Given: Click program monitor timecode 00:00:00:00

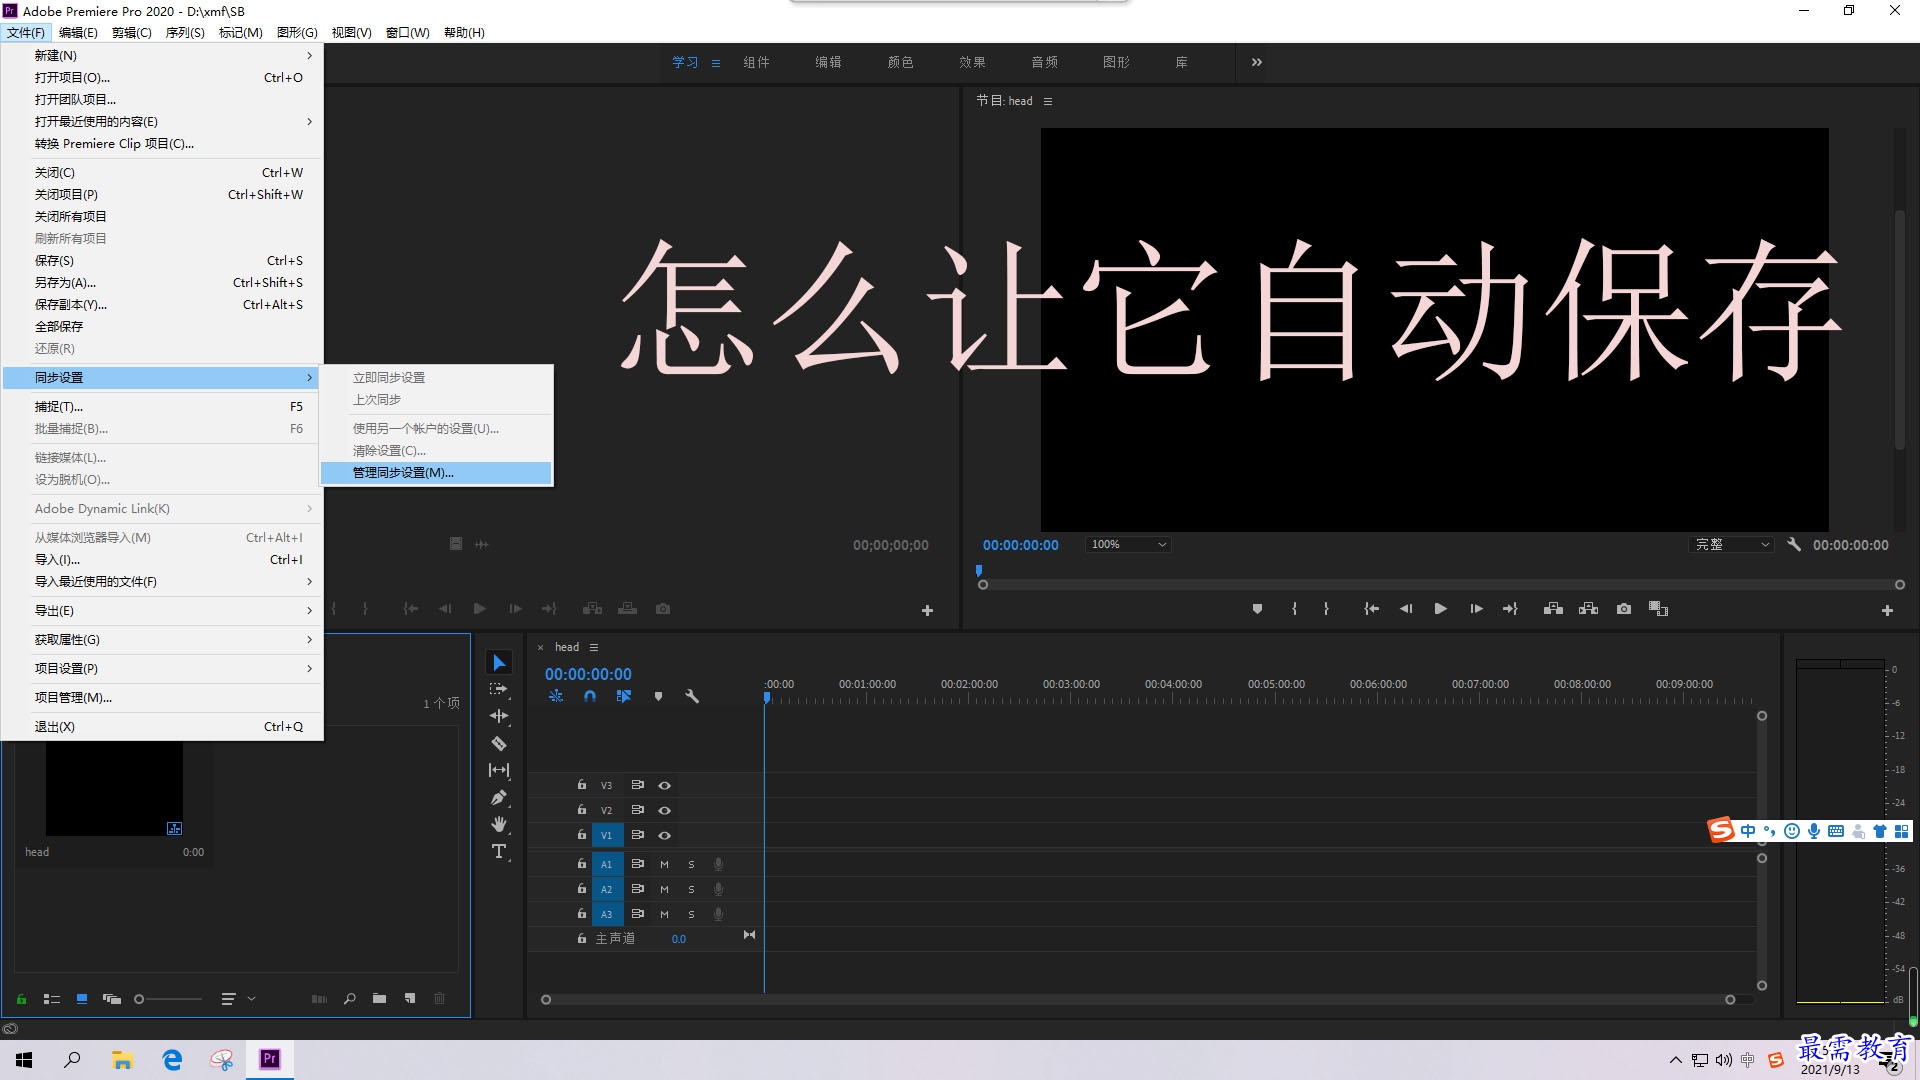Looking at the screenshot, I should point(1020,545).
